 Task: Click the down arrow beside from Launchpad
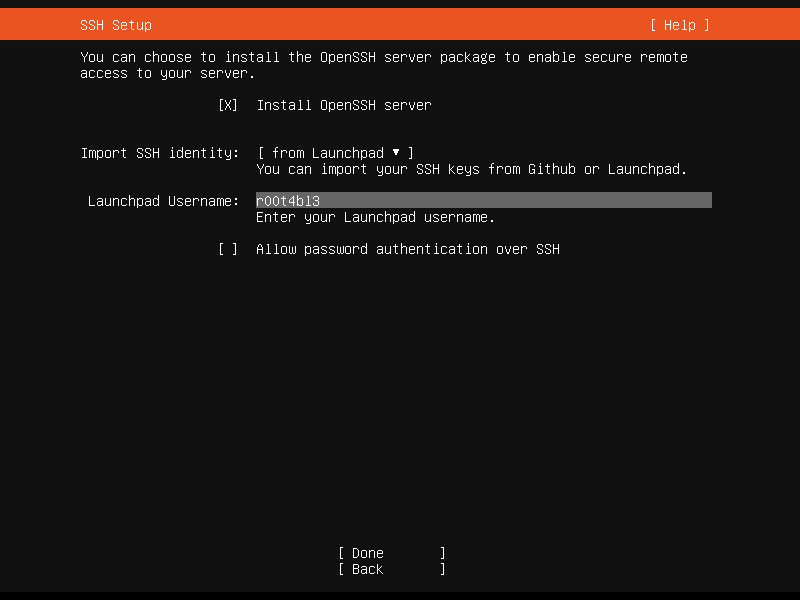coord(396,153)
